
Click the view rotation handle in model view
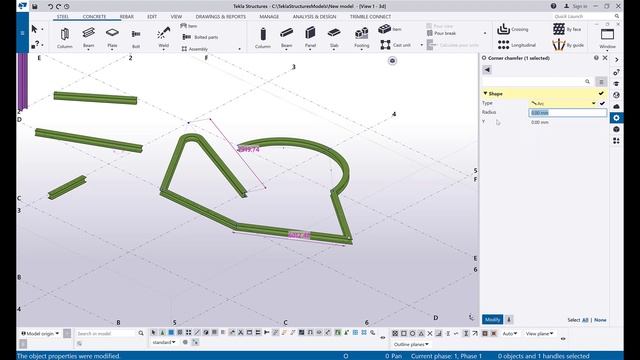tap(392, 61)
